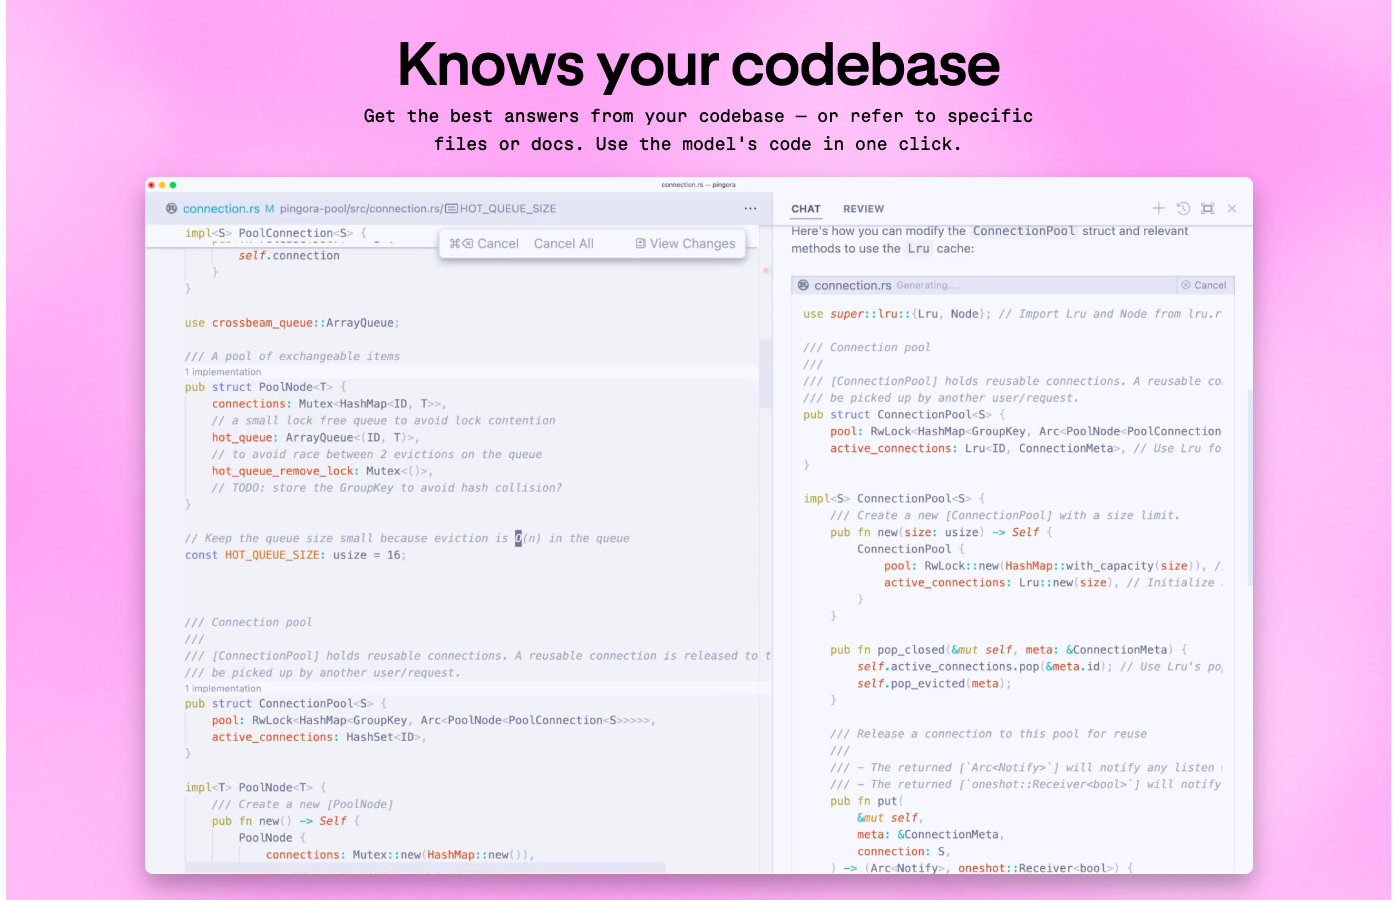Click the 'self.pop_evicted(meta);' line in chat code
The height and width of the screenshot is (900, 1394).
934,683
